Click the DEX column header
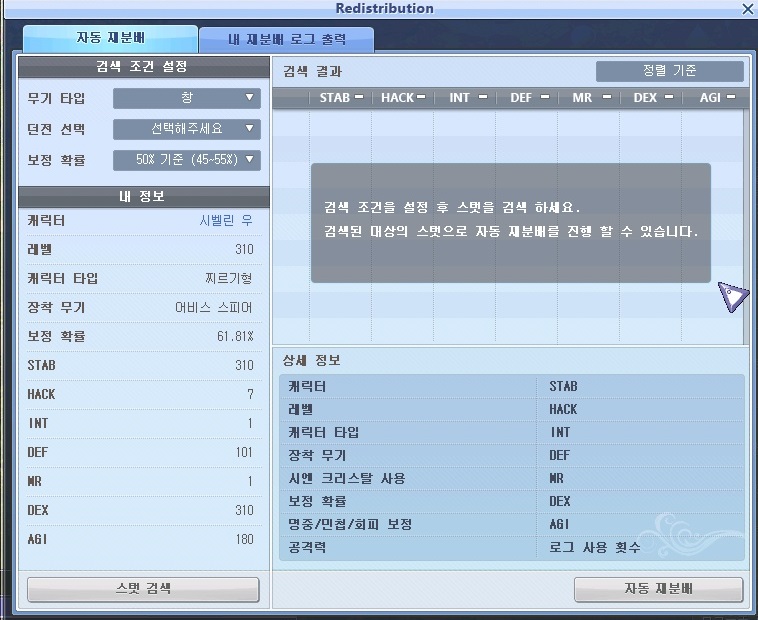 (645, 98)
